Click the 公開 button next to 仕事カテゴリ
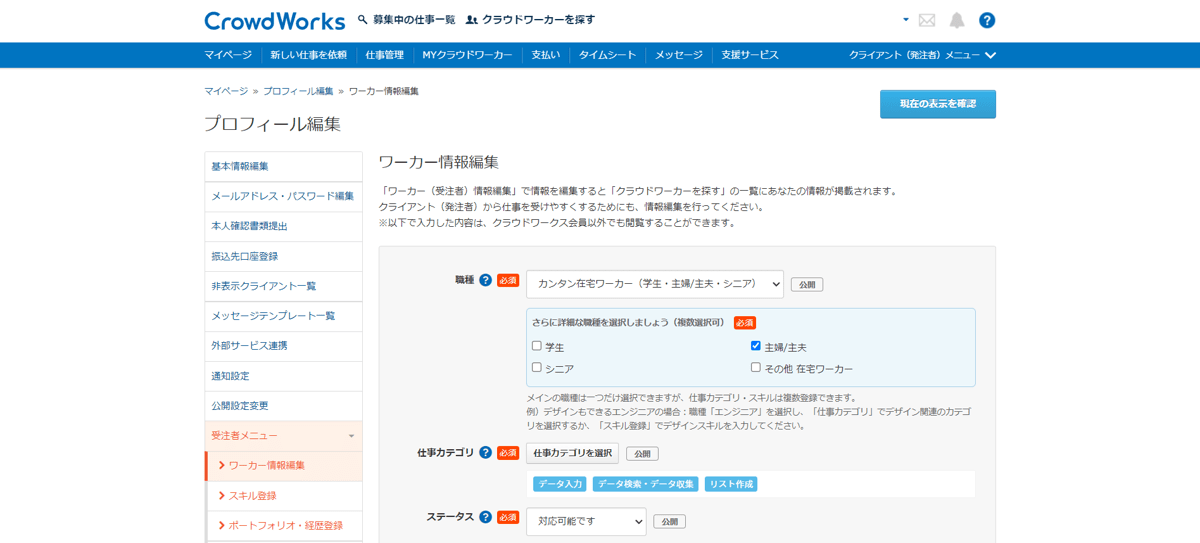The image size is (1200, 543). tap(642, 454)
